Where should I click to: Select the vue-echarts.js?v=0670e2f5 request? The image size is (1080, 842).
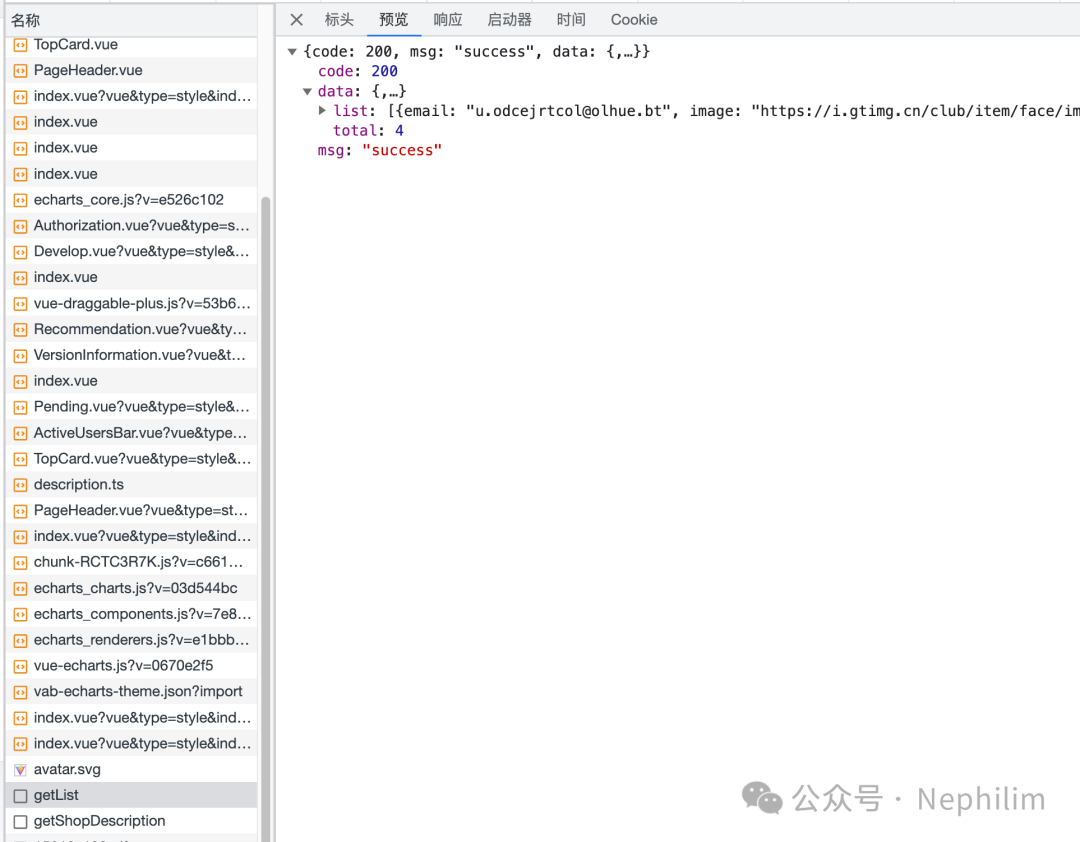(x=131, y=666)
